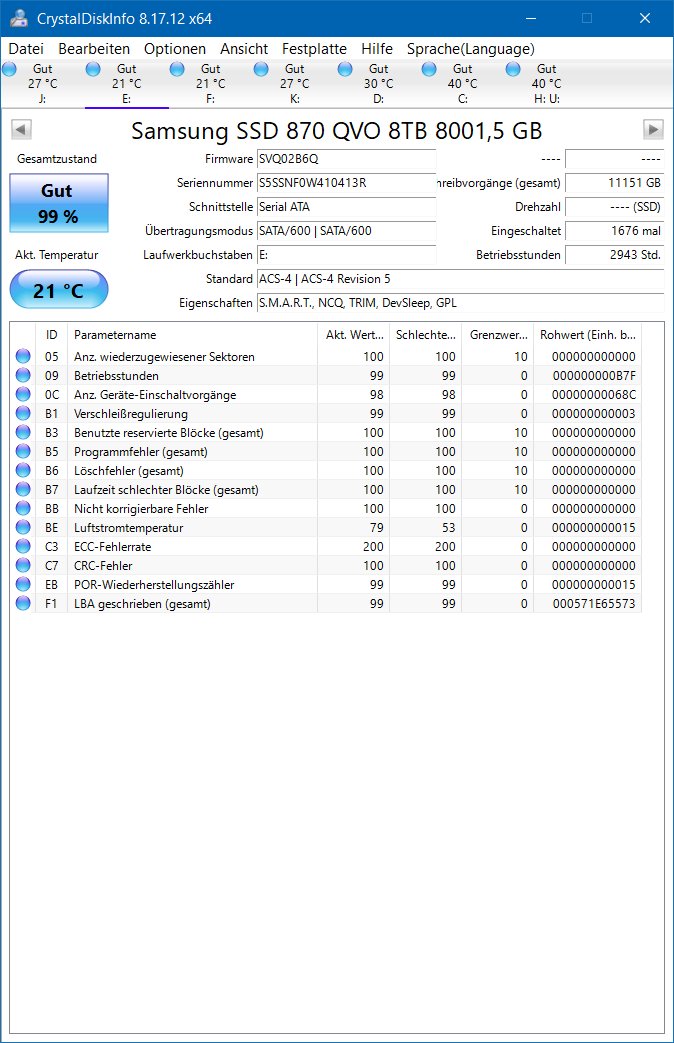Click raw value 000000000B7F
Image resolution: width=674 pixels, height=1043 pixels.
pos(593,375)
